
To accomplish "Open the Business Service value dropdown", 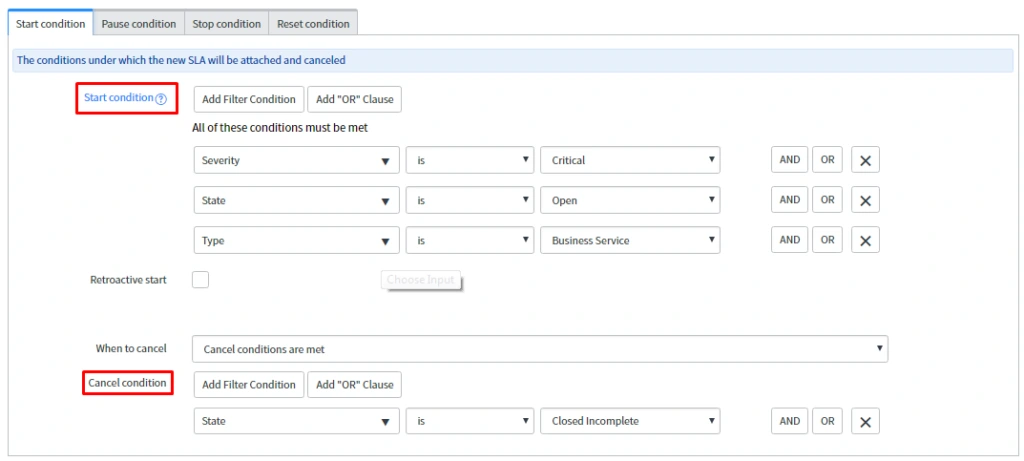I will [x=629, y=241].
